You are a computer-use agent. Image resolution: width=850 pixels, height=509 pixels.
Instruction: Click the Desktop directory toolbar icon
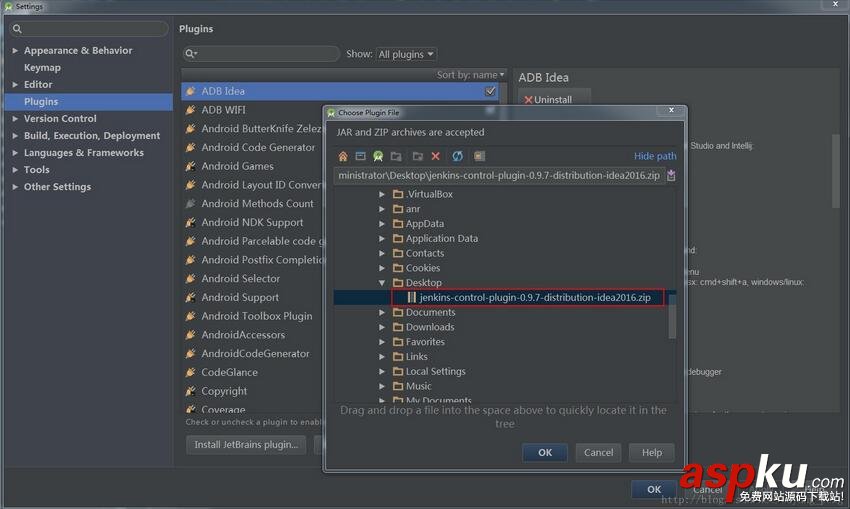tap(360, 156)
